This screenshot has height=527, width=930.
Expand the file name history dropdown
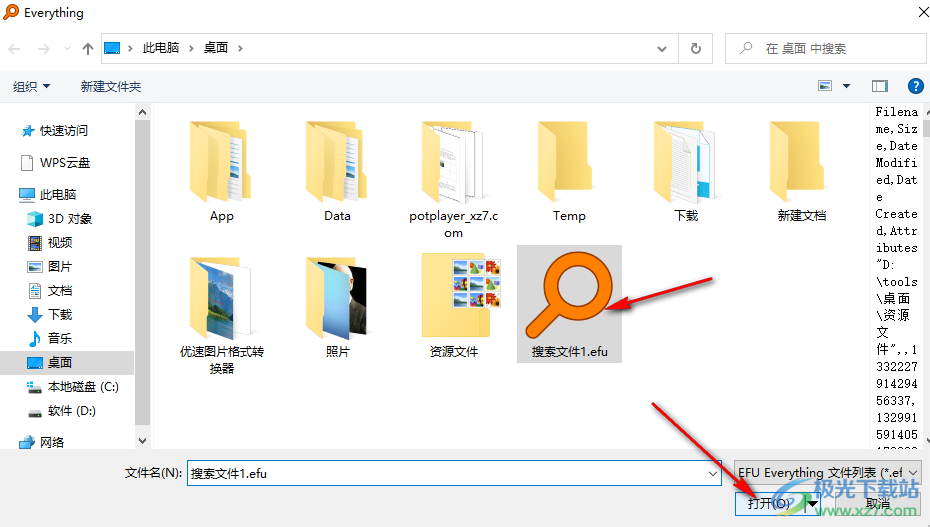712,474
